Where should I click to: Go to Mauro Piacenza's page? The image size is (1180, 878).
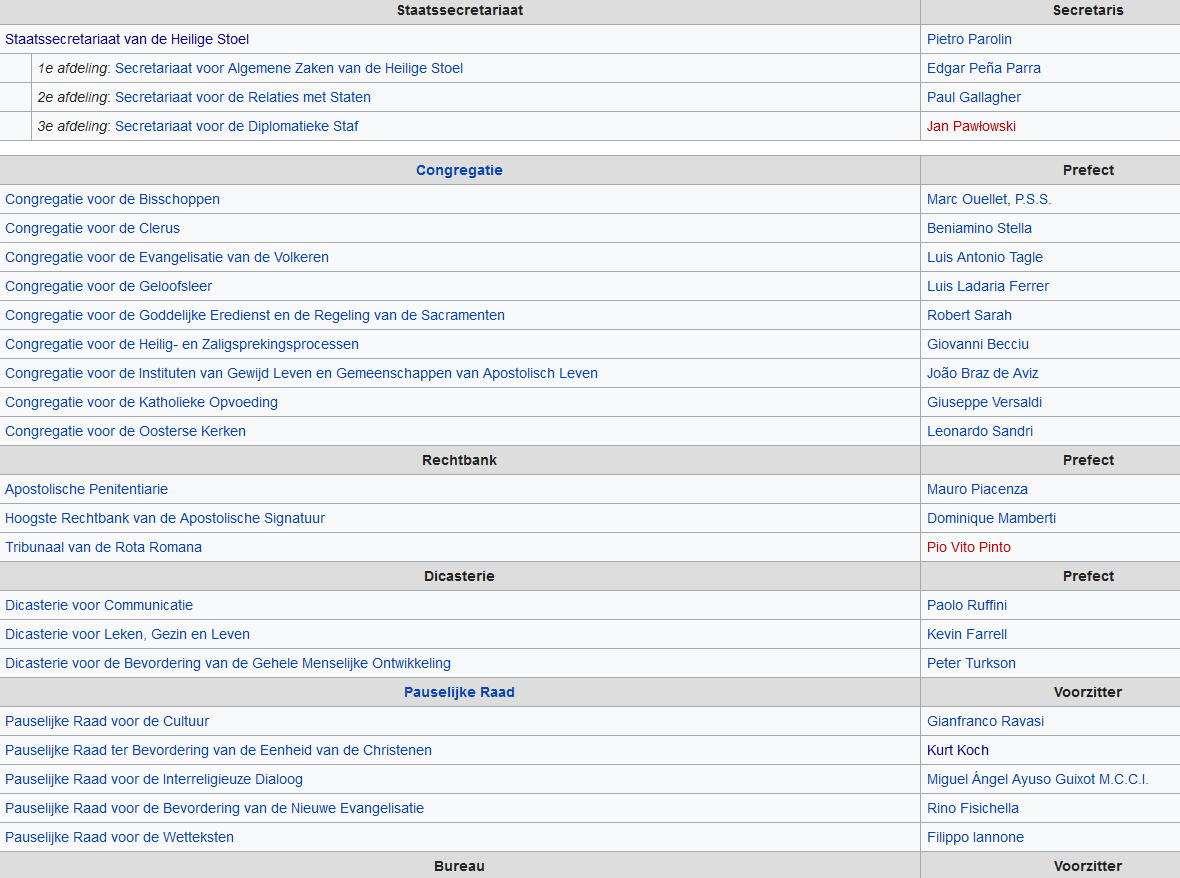[977, 489]
